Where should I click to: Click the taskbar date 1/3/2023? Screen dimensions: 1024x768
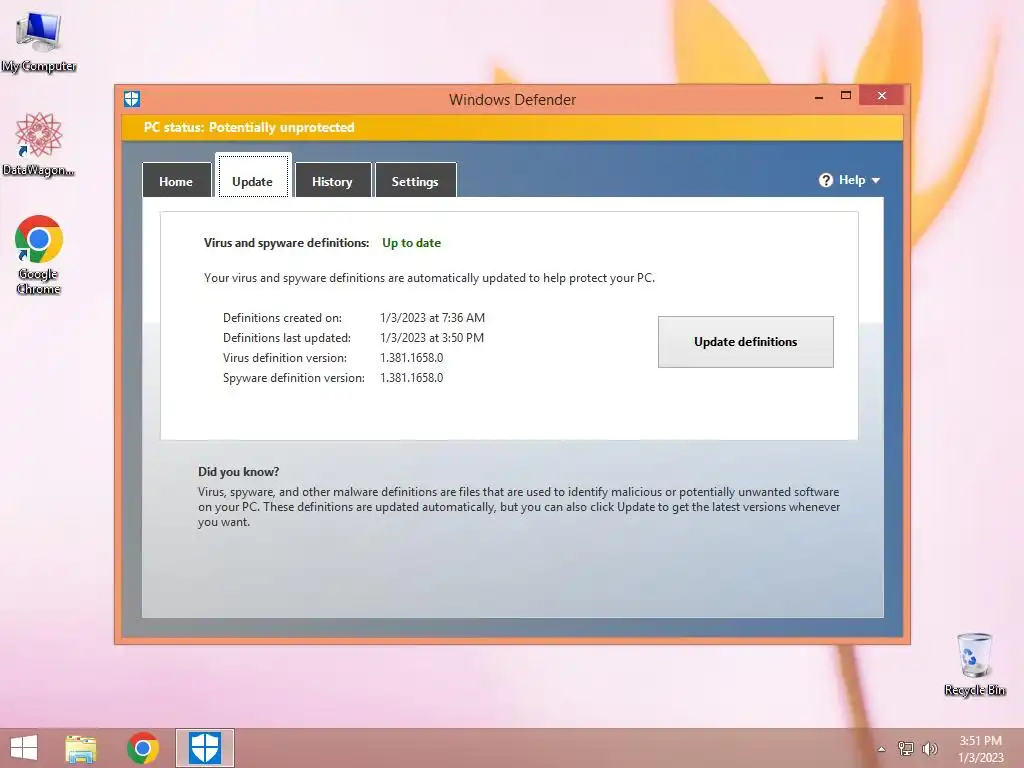tap(980, 758)
